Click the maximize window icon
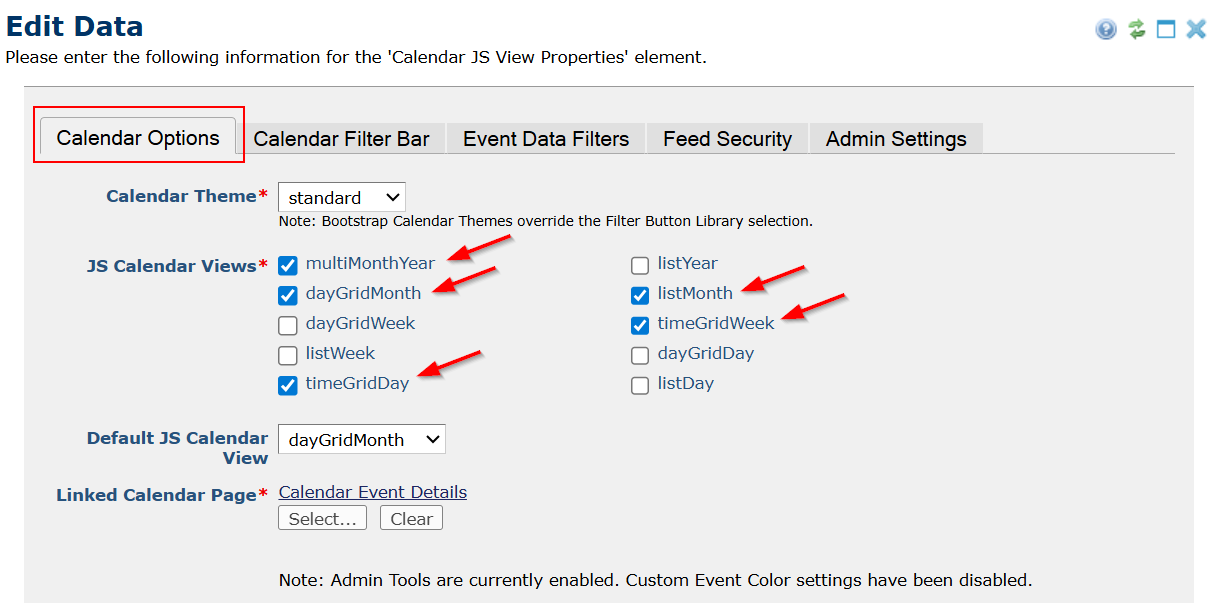1218x603 pixels. [1166, 29]
